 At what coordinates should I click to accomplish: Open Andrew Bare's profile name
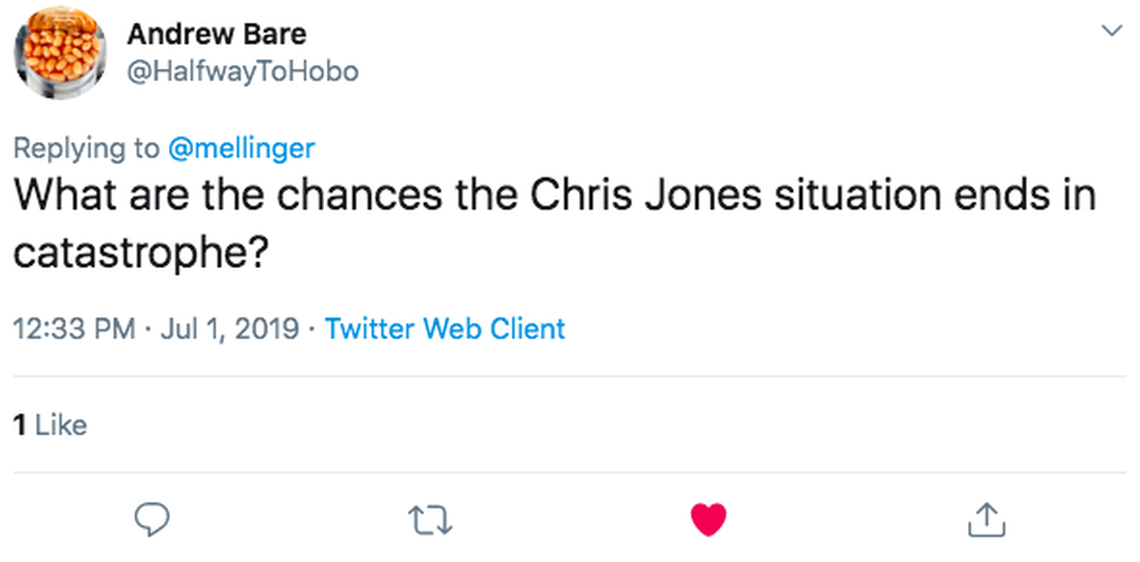coord(216,34)
